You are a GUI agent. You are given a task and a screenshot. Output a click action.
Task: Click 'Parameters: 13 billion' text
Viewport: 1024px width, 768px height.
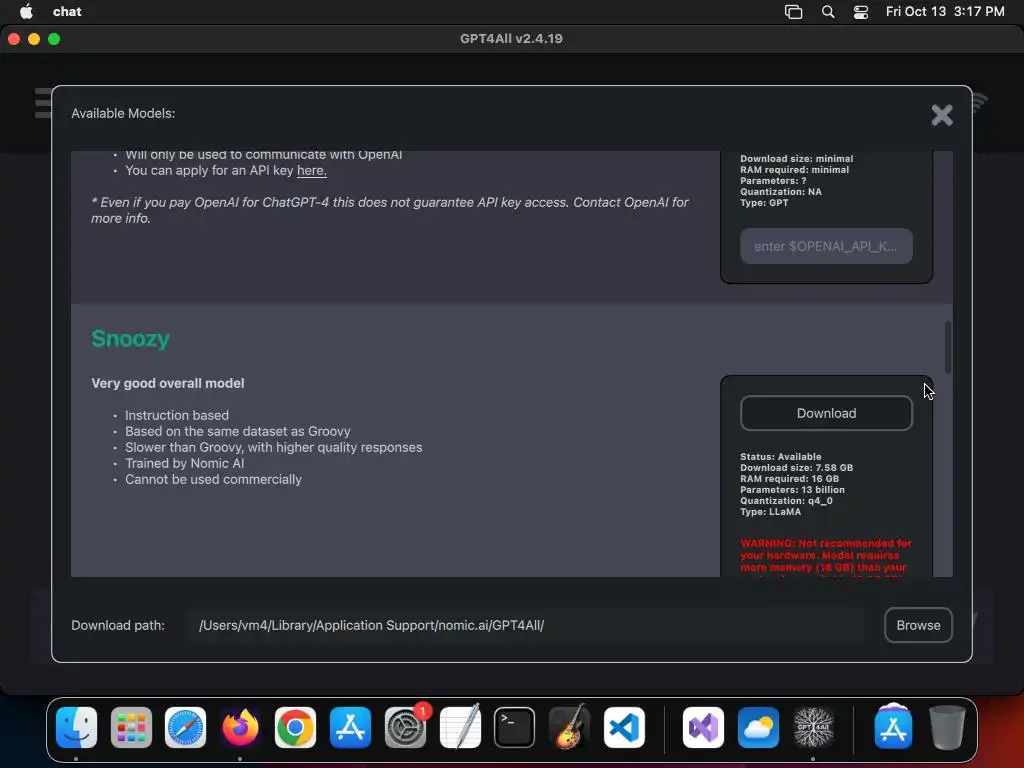[793, 490]
